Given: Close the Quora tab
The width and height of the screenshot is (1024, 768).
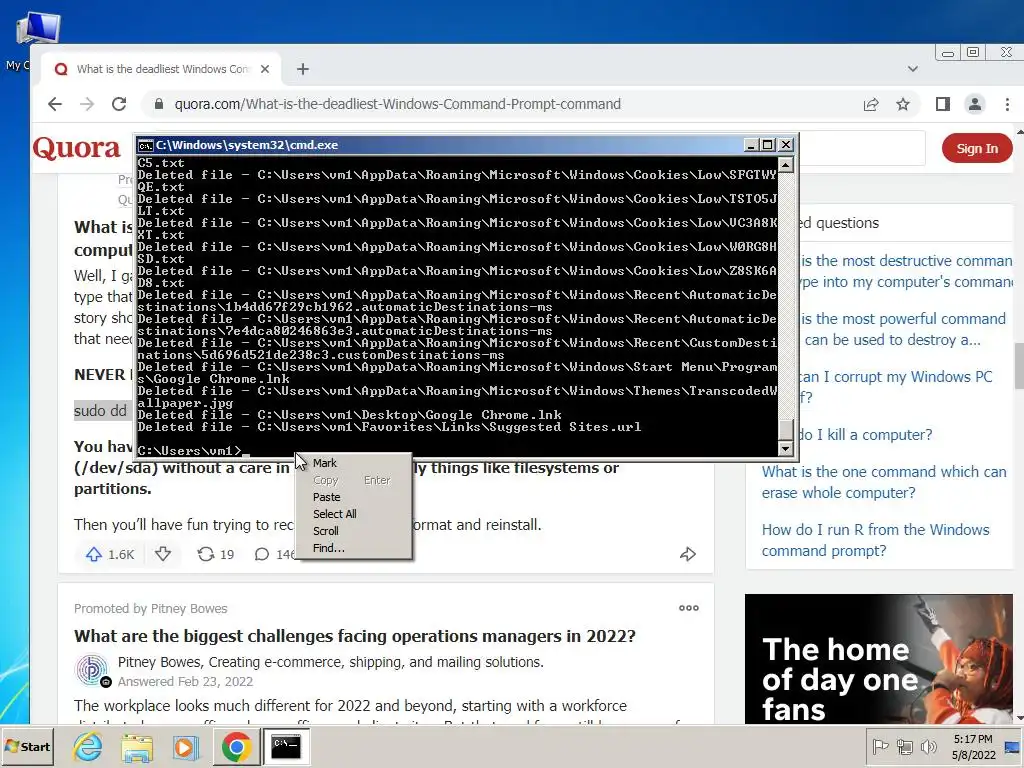Looking at the screenshot, I should point(264,69).
